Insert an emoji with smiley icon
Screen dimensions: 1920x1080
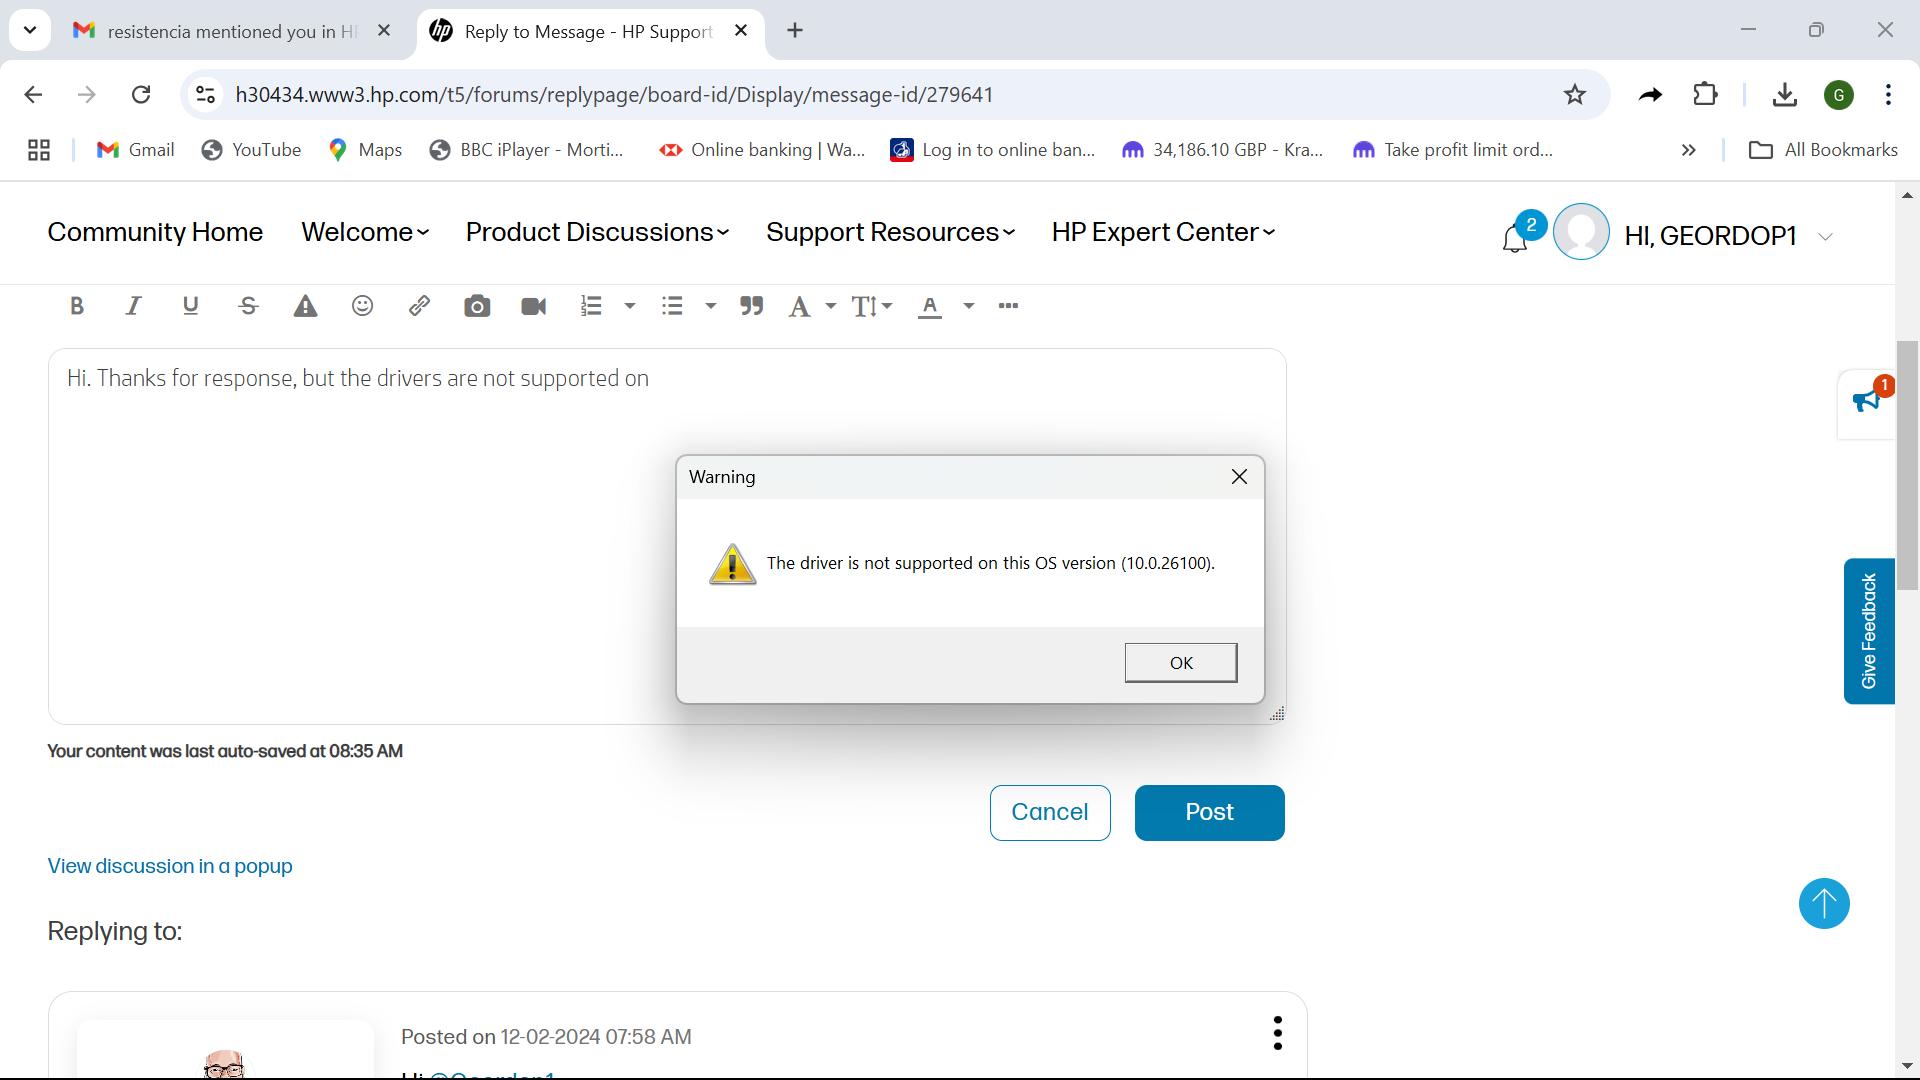tap(362, 306)
